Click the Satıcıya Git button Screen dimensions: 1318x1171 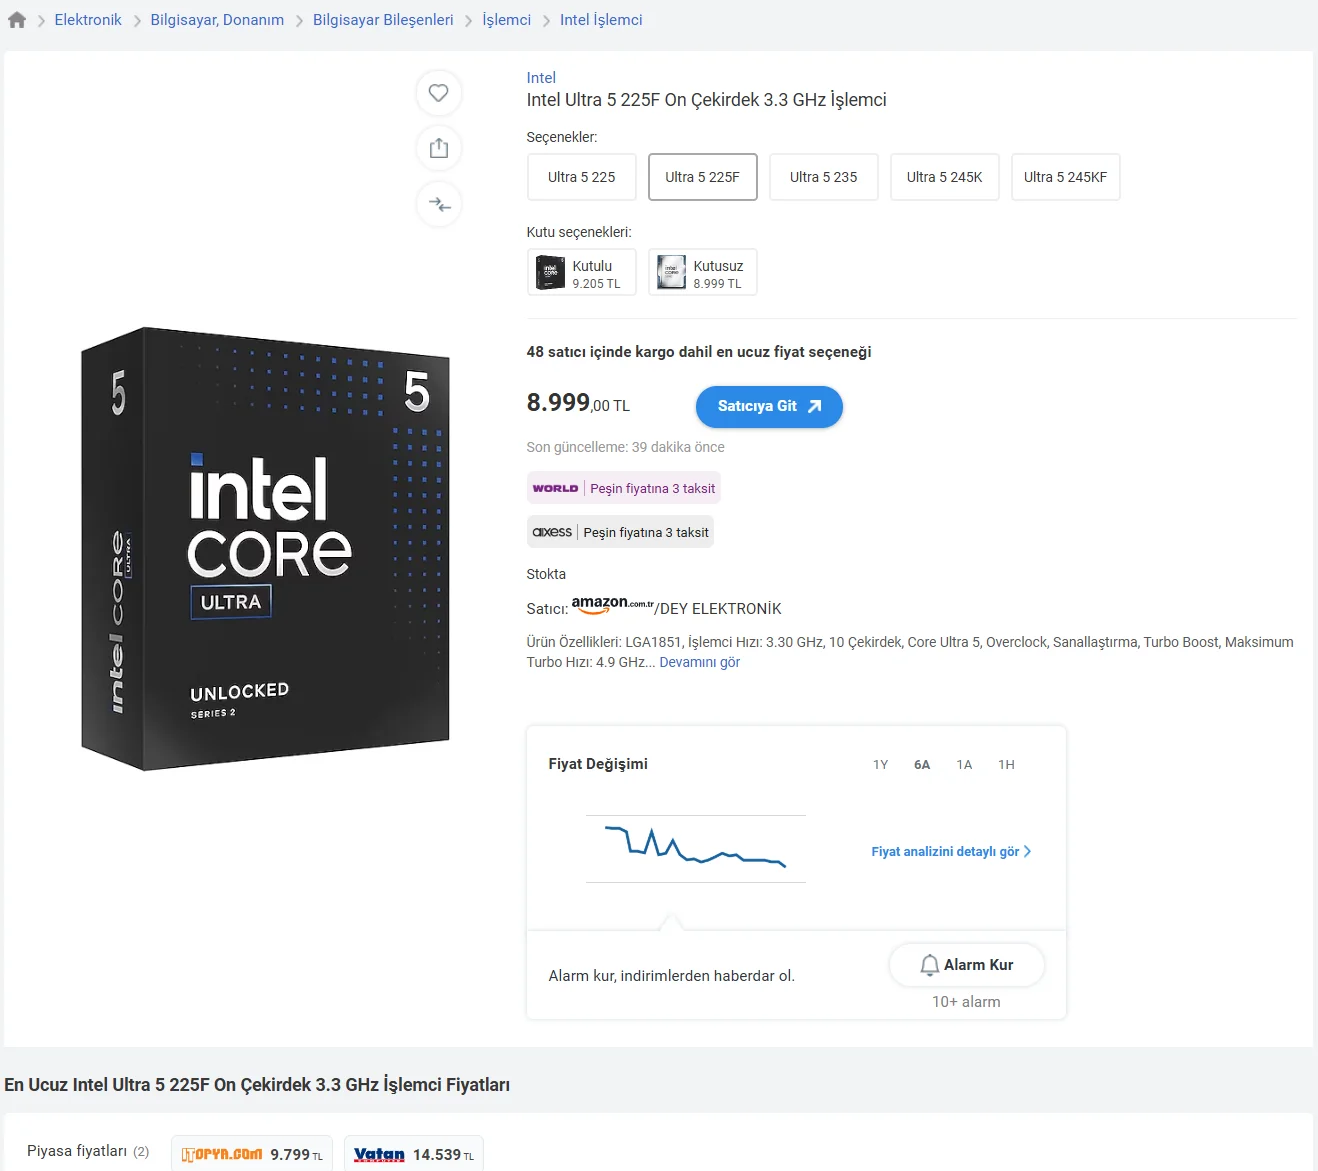[768, 406]
